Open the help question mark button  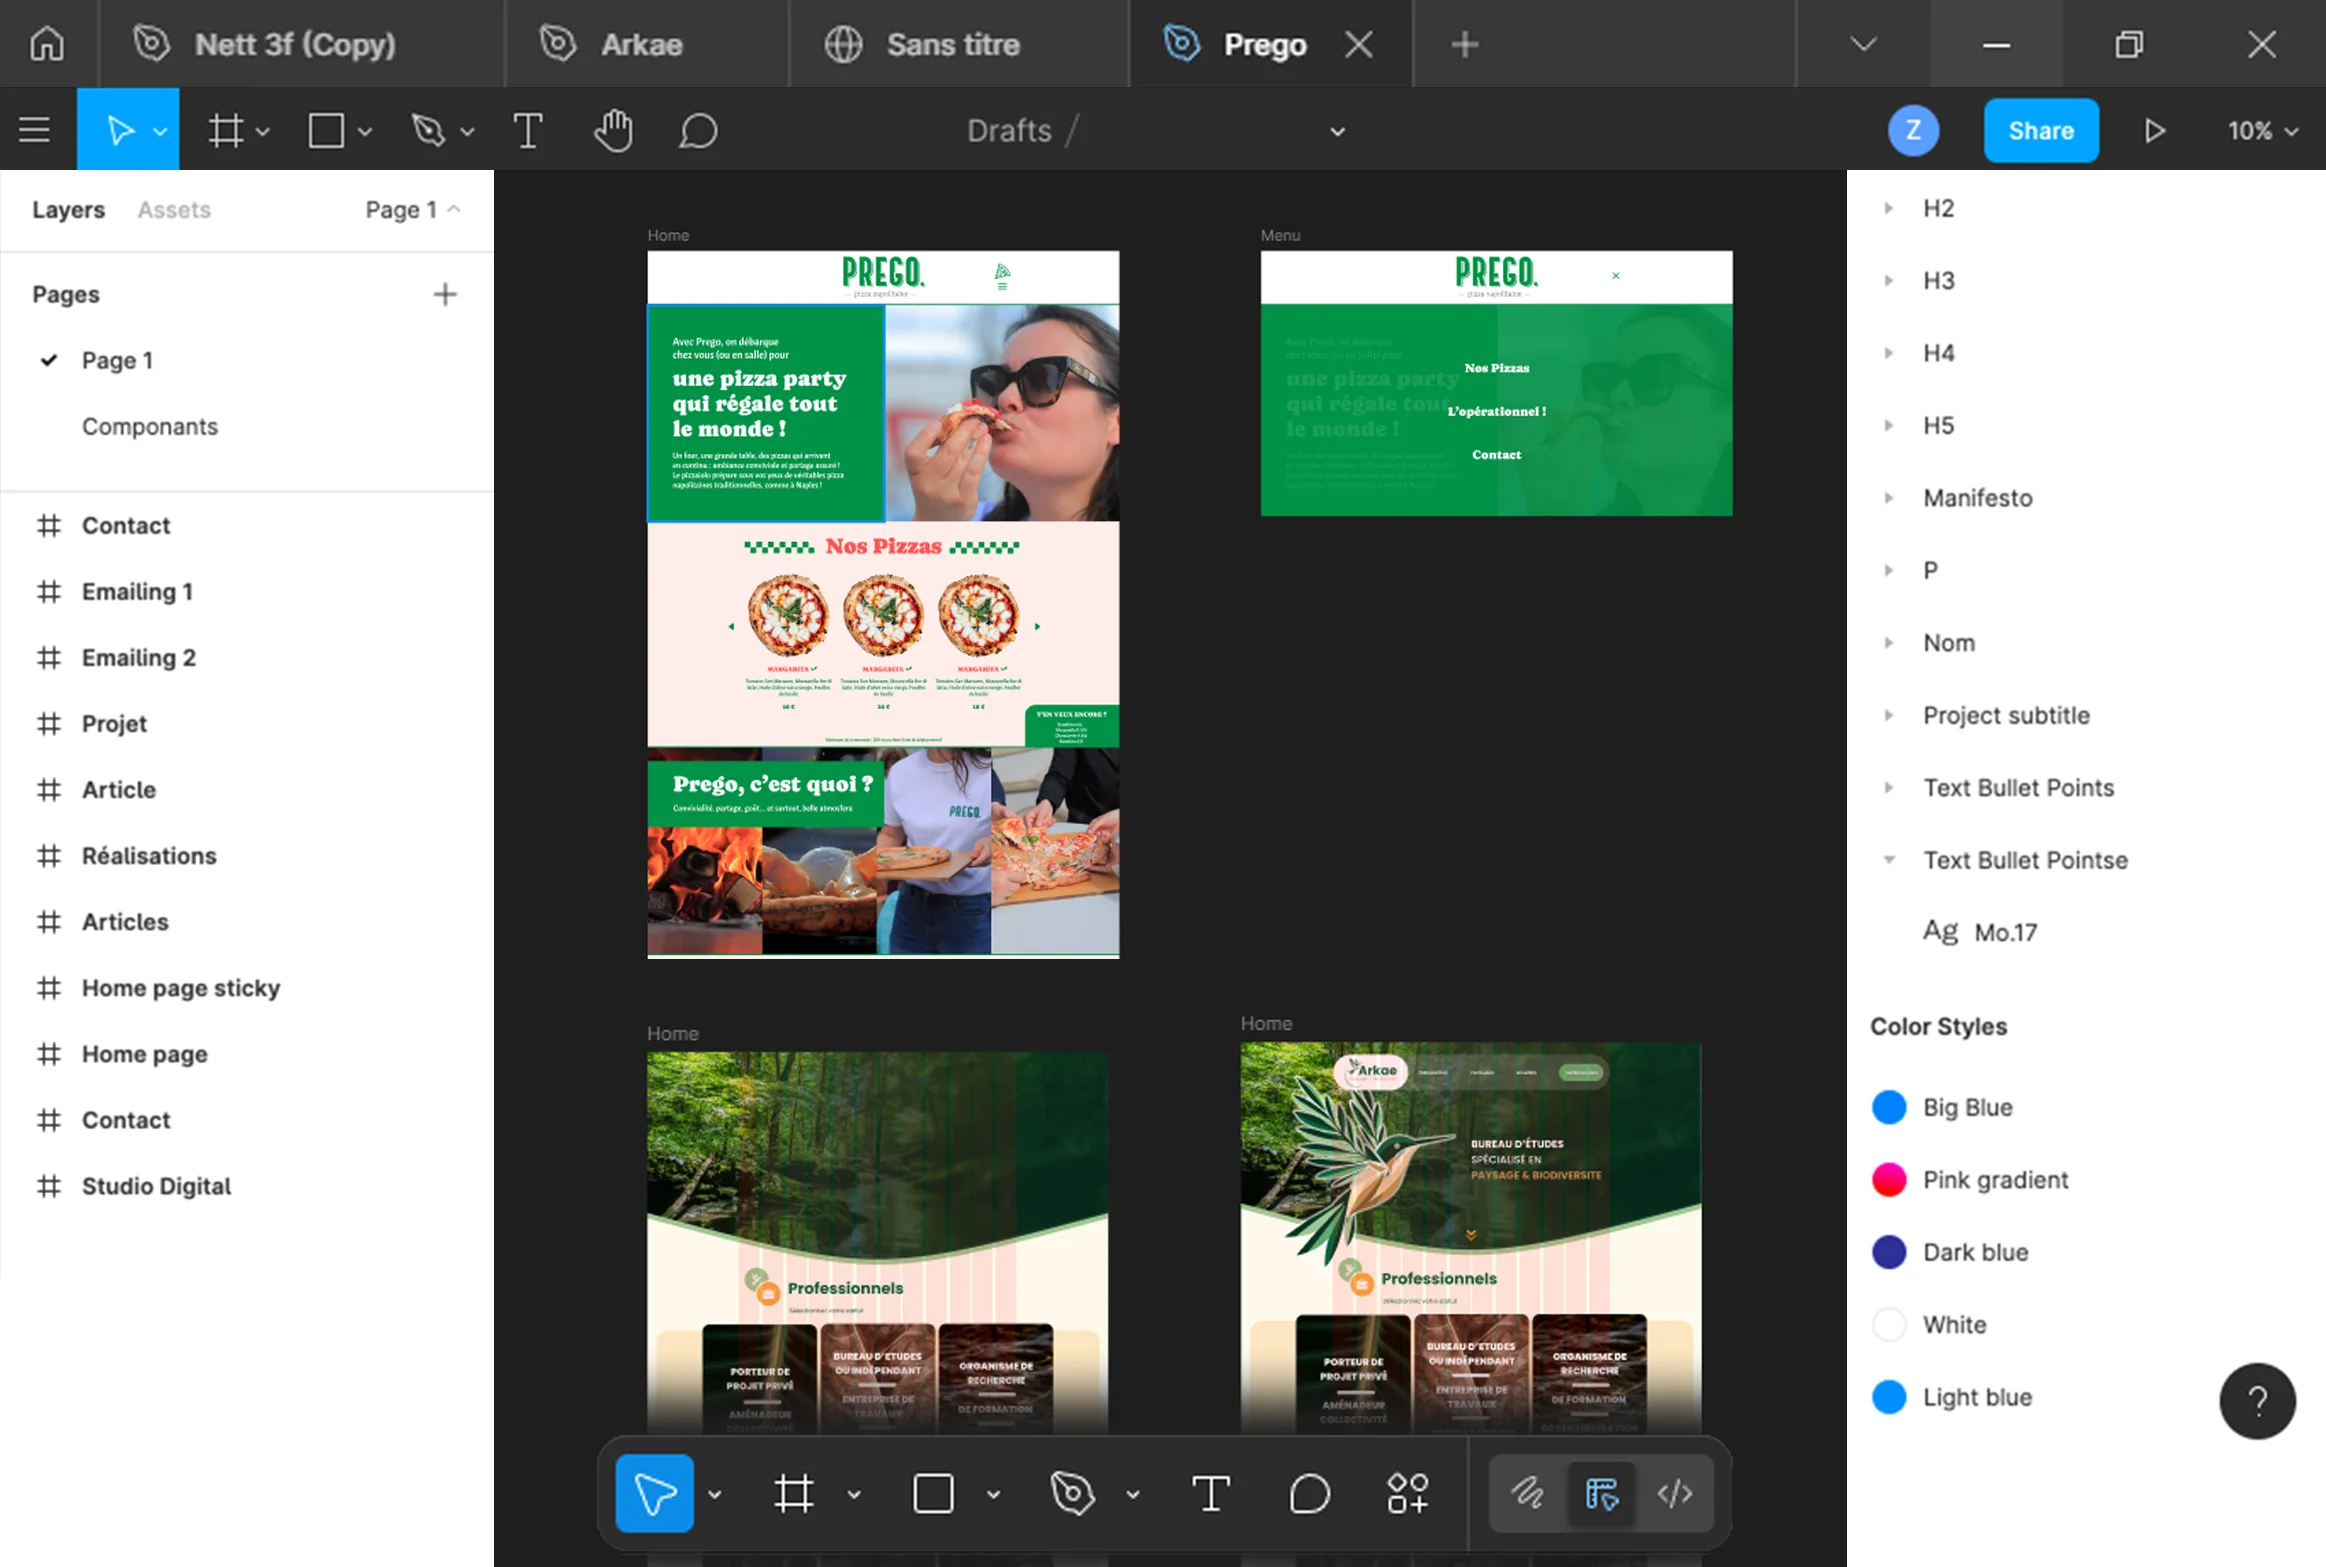[2257, 1400]
